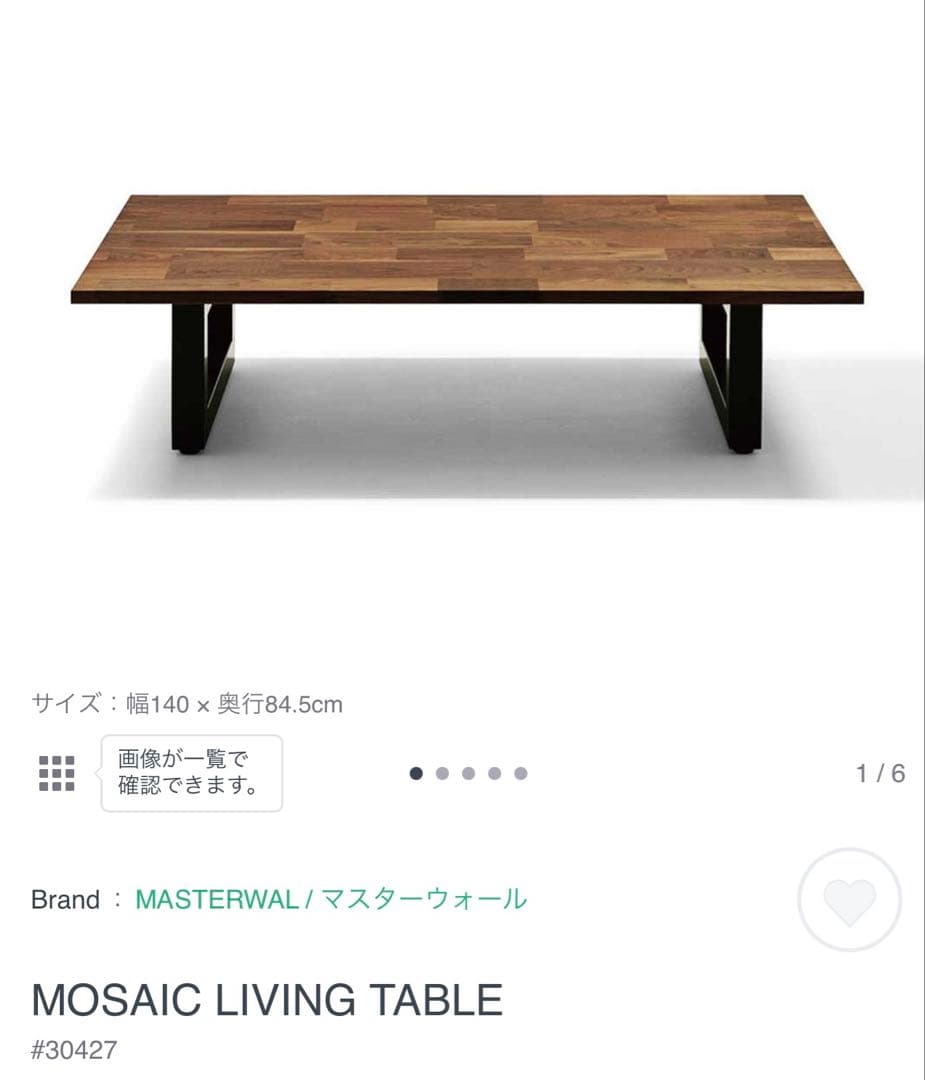Click the wooden mosaic tabletop photo
Image resolution: width=925 pixels, height=1080 pixels.
pos(467,245)
